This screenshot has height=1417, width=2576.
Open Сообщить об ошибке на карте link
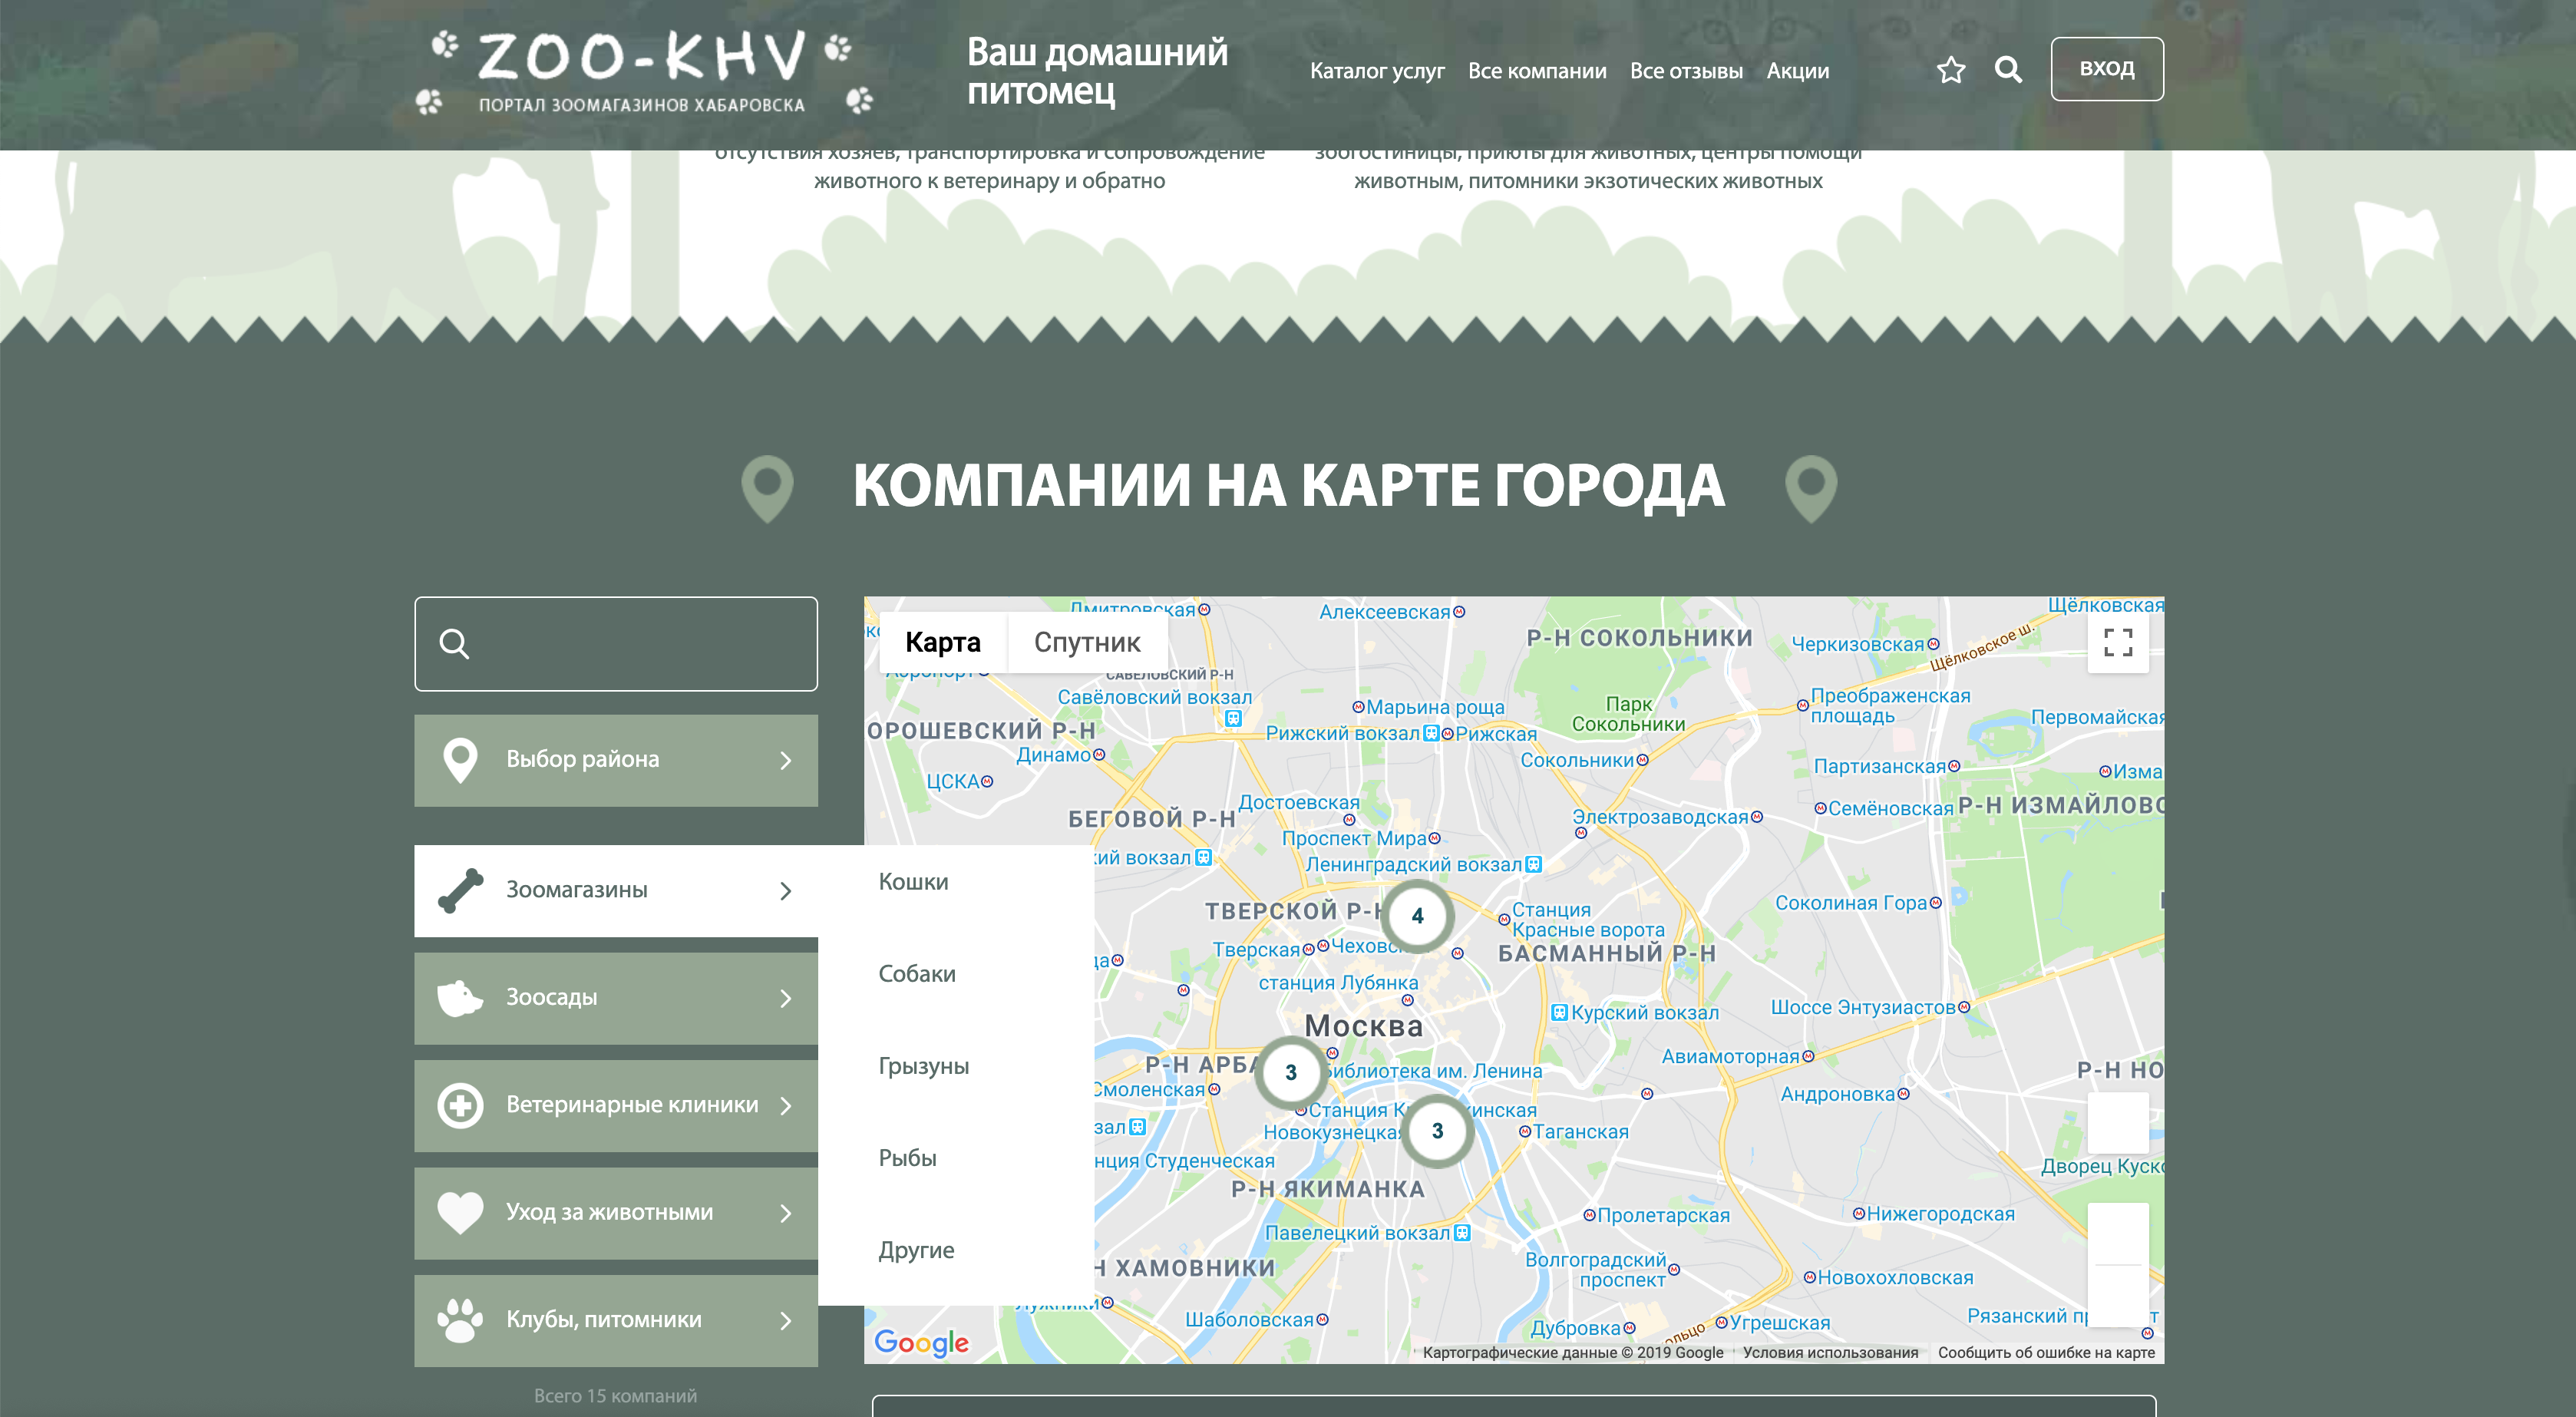tap(2046, 1352)
